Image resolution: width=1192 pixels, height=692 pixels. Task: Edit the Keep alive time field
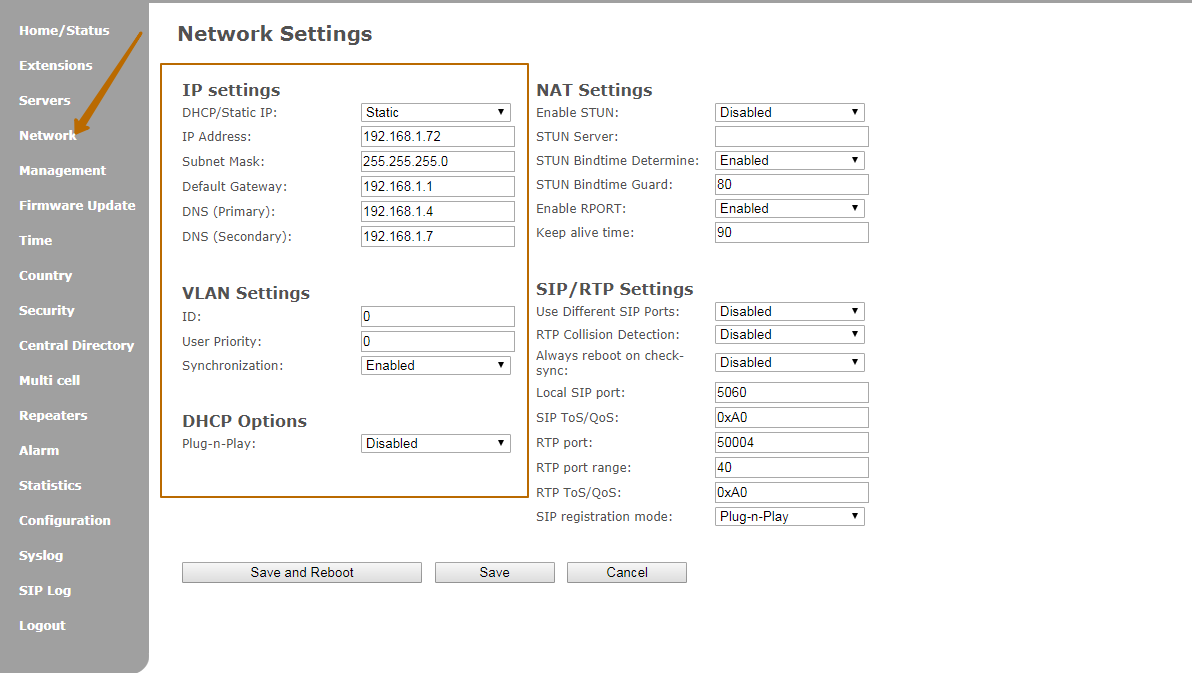pyautogui.click(x=791, y=233)
